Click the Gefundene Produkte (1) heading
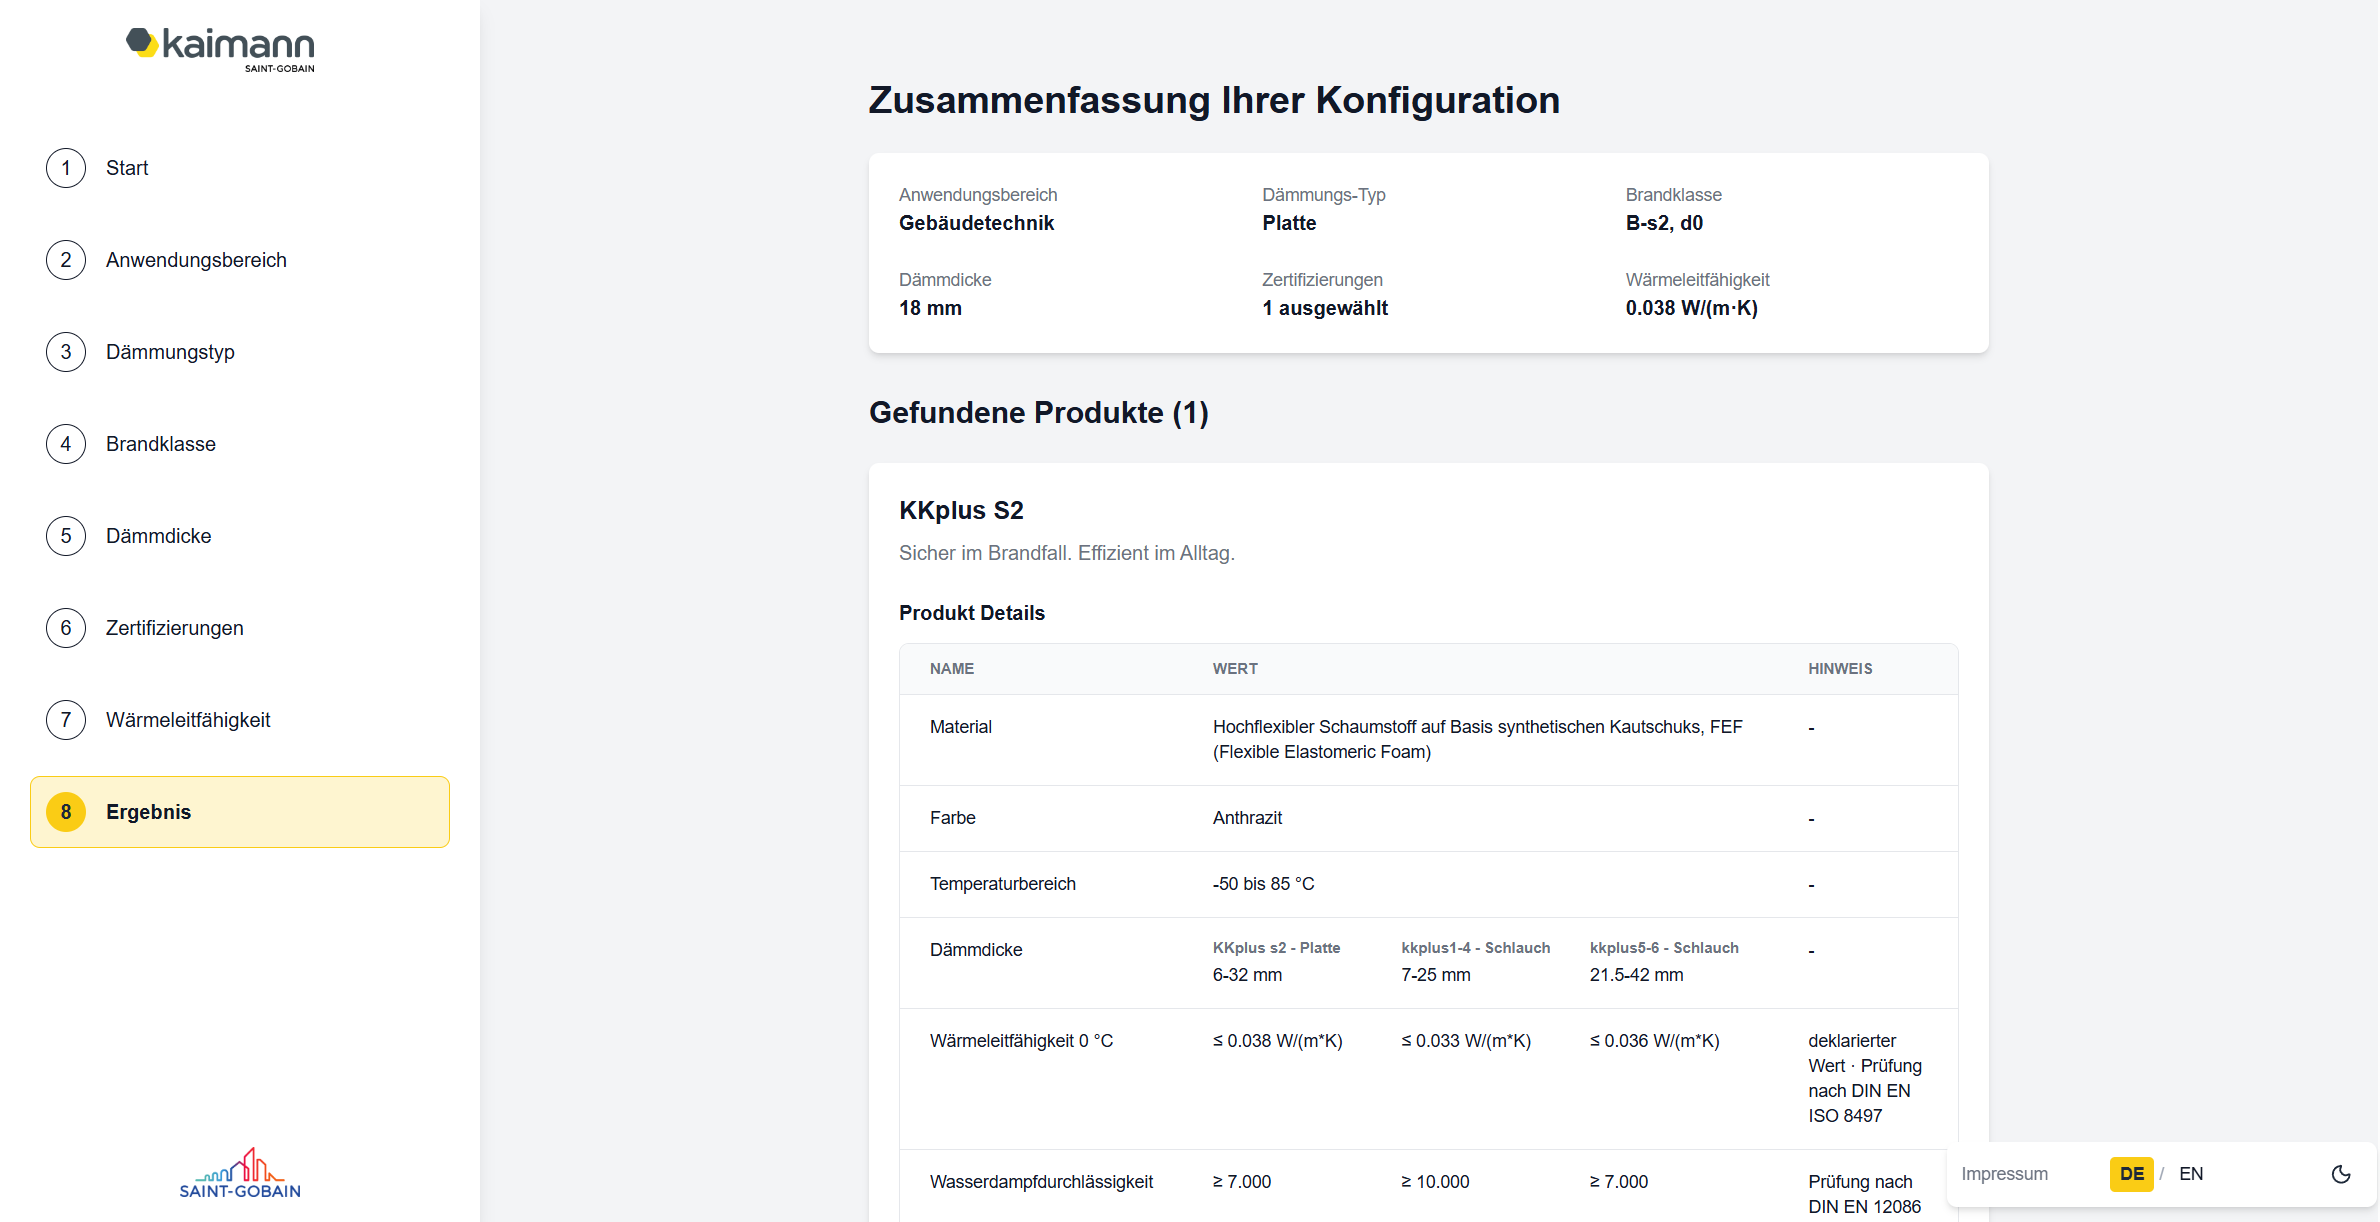The image size is (2380, 1222). (1038, 413)
